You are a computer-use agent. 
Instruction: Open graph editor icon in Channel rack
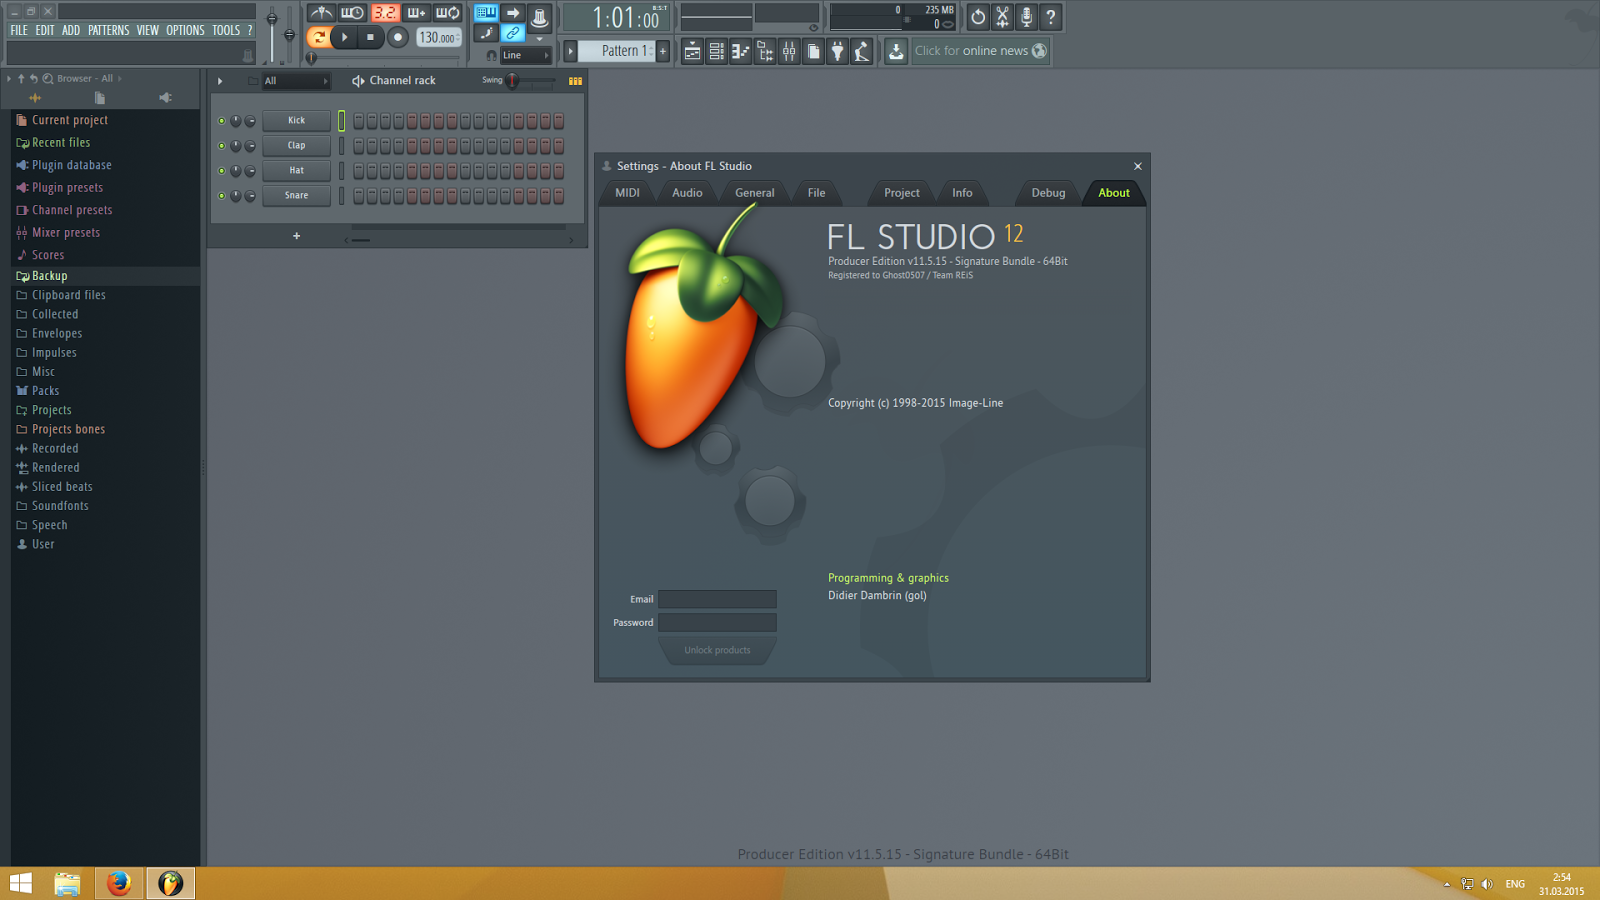575,81
